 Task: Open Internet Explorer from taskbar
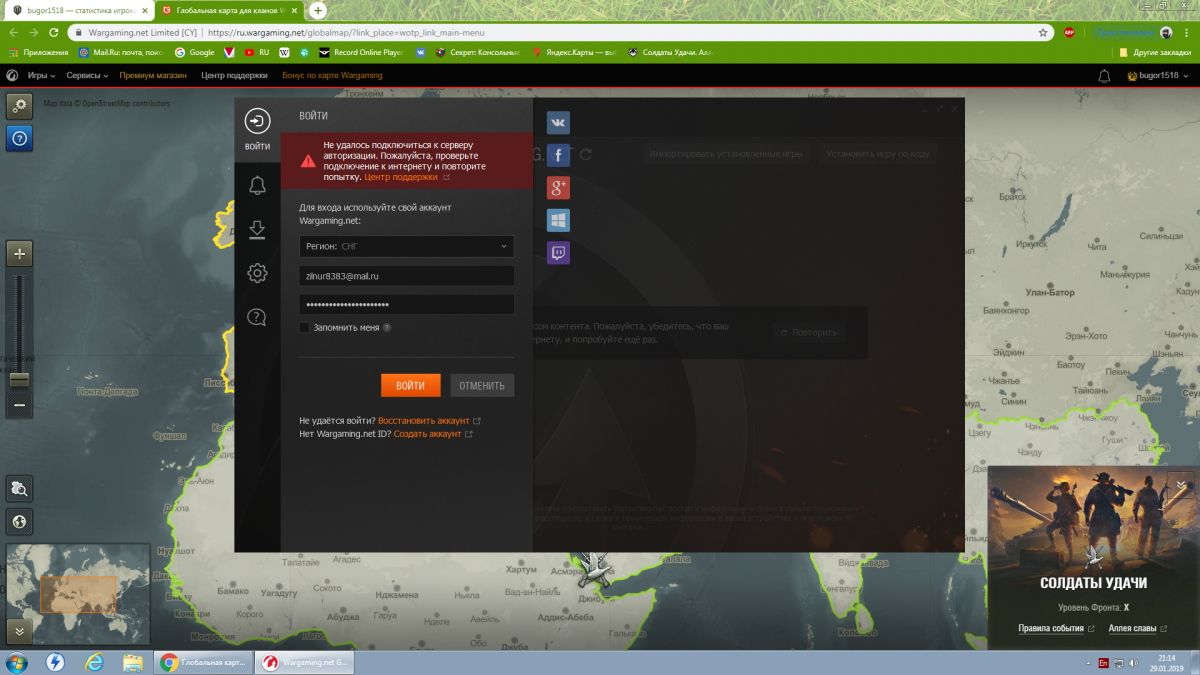[95, 662]
